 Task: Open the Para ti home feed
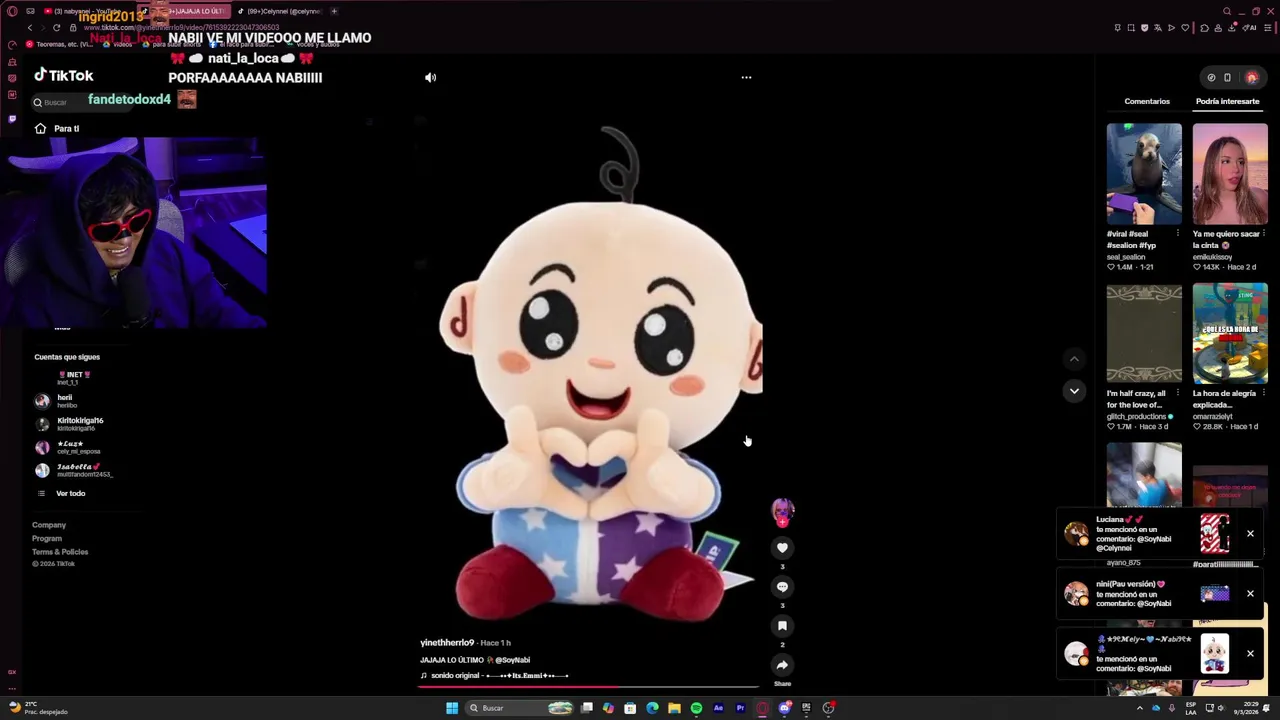[x=57, y=128]
